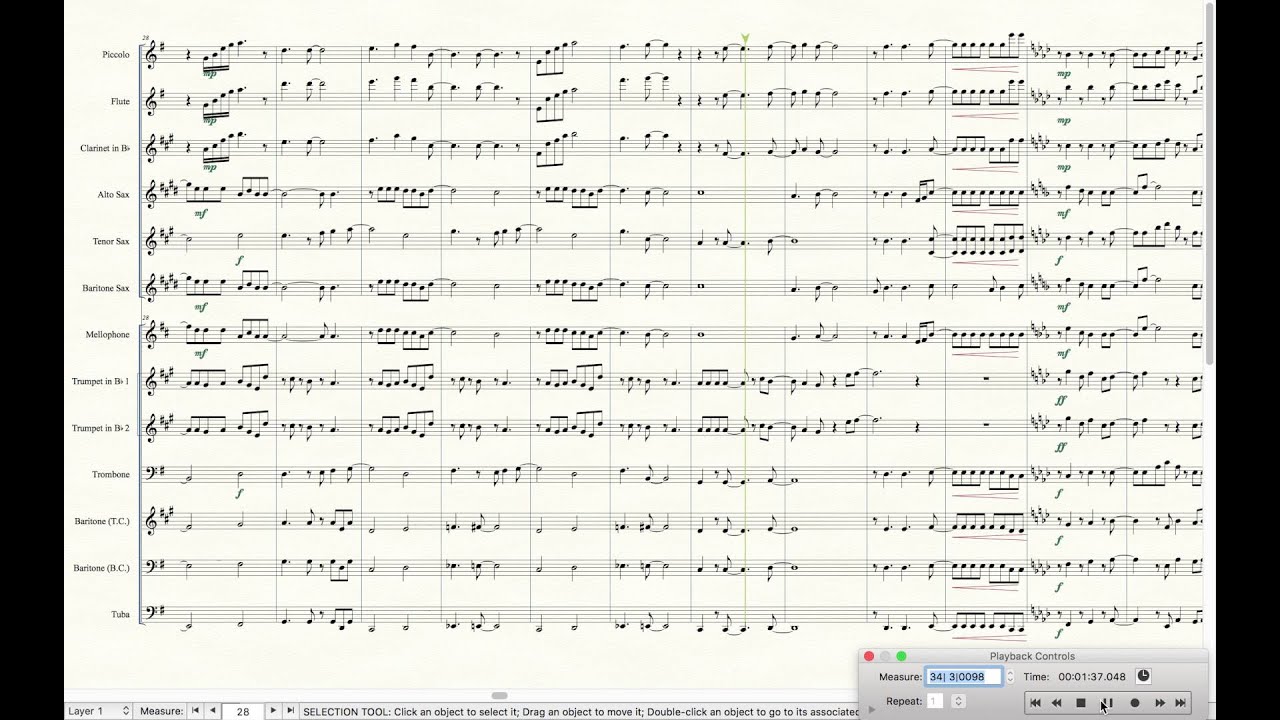Close the Playback Controls window
The image size is (1280, 720).
(869, 656)
